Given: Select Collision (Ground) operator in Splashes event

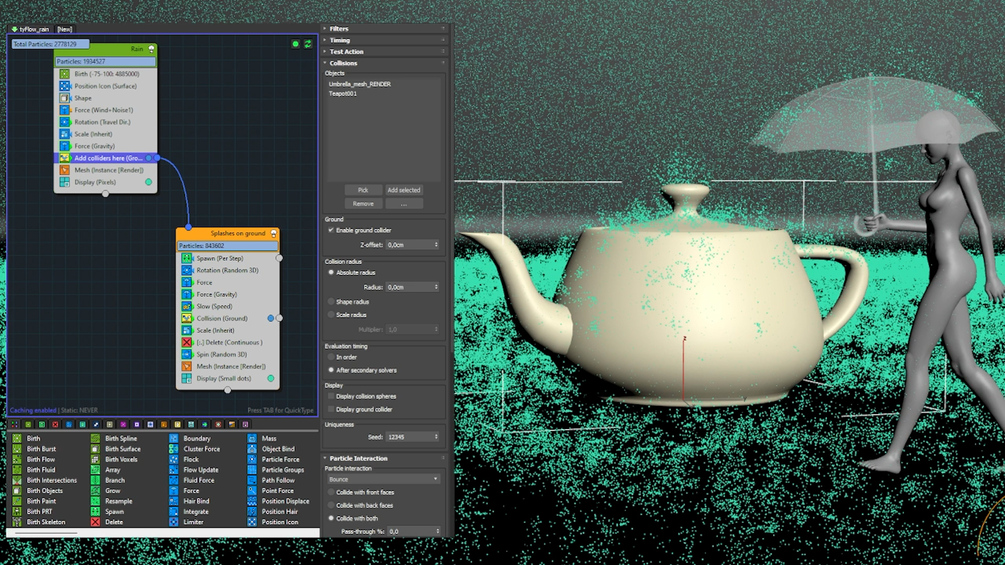Looking at the screenshot, I should point(228,318).
